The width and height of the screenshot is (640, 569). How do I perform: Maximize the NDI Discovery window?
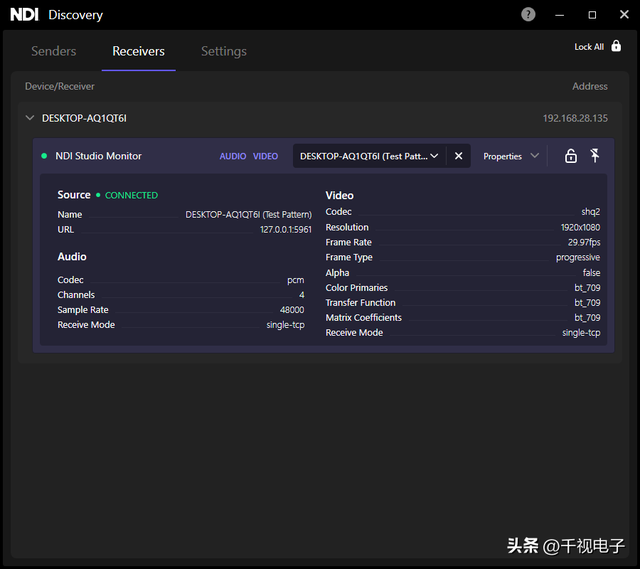point(592,15)
